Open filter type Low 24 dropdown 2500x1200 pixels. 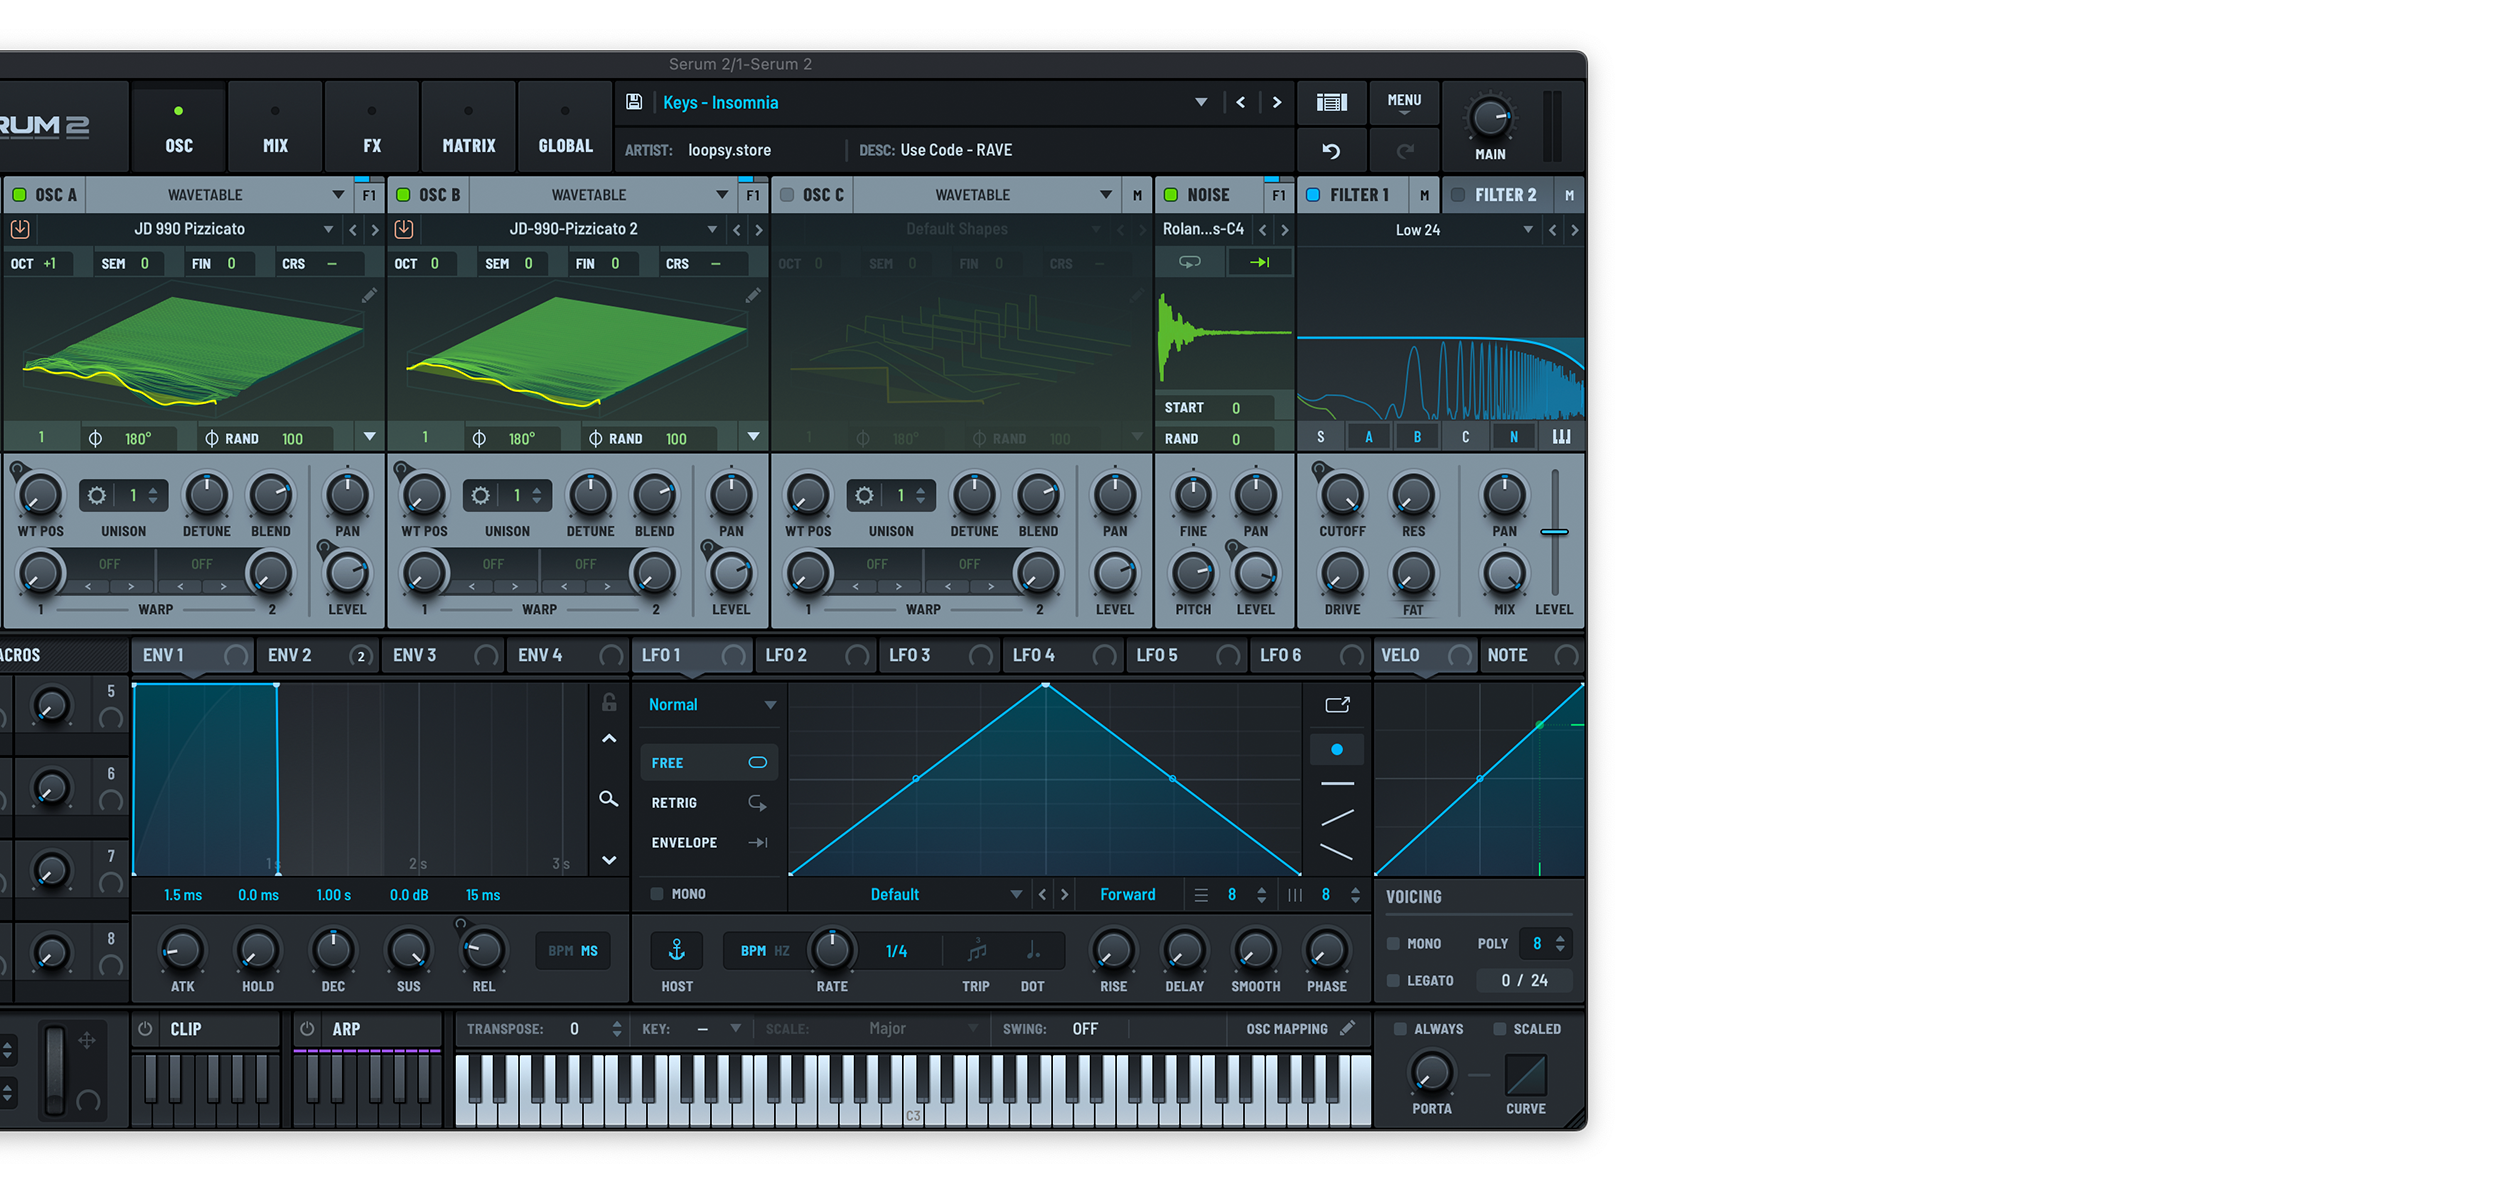(1527, 230)
